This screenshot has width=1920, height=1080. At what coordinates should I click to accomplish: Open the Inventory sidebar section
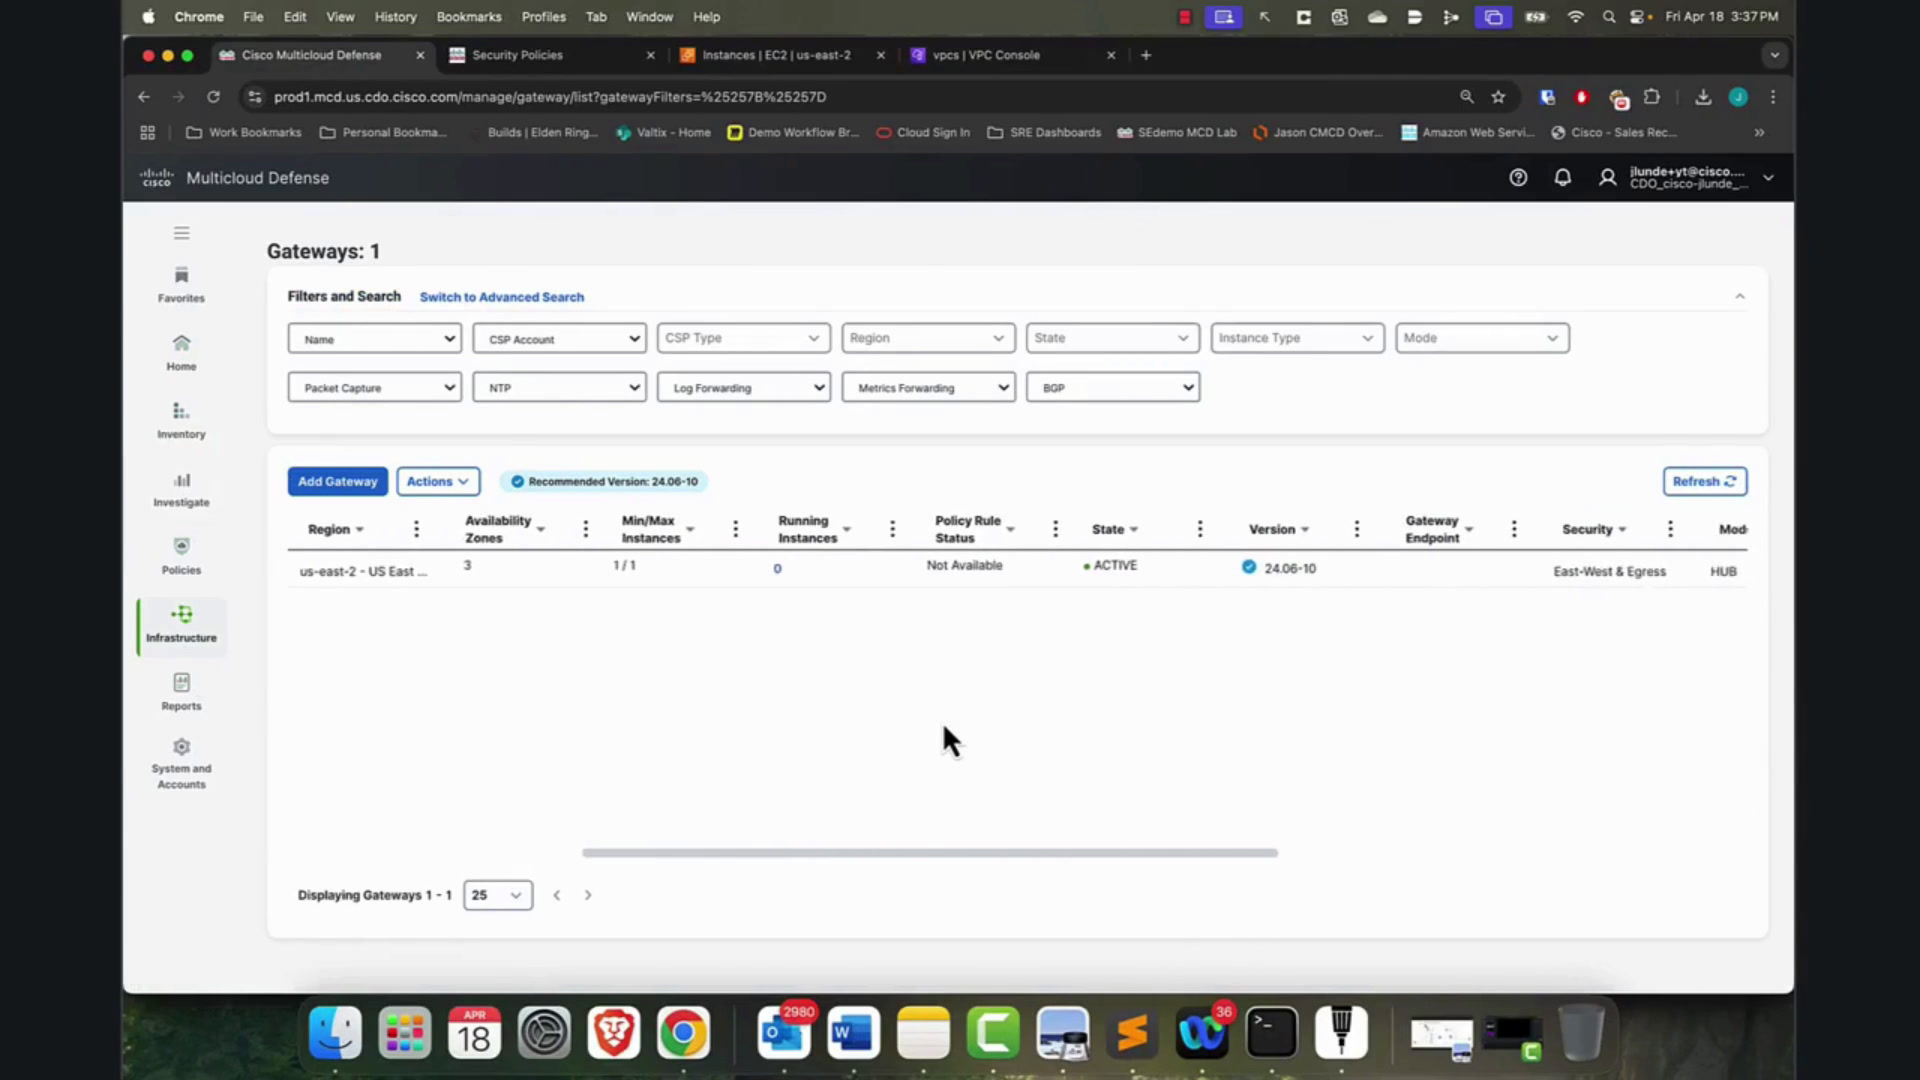click(x=181, y=421)
